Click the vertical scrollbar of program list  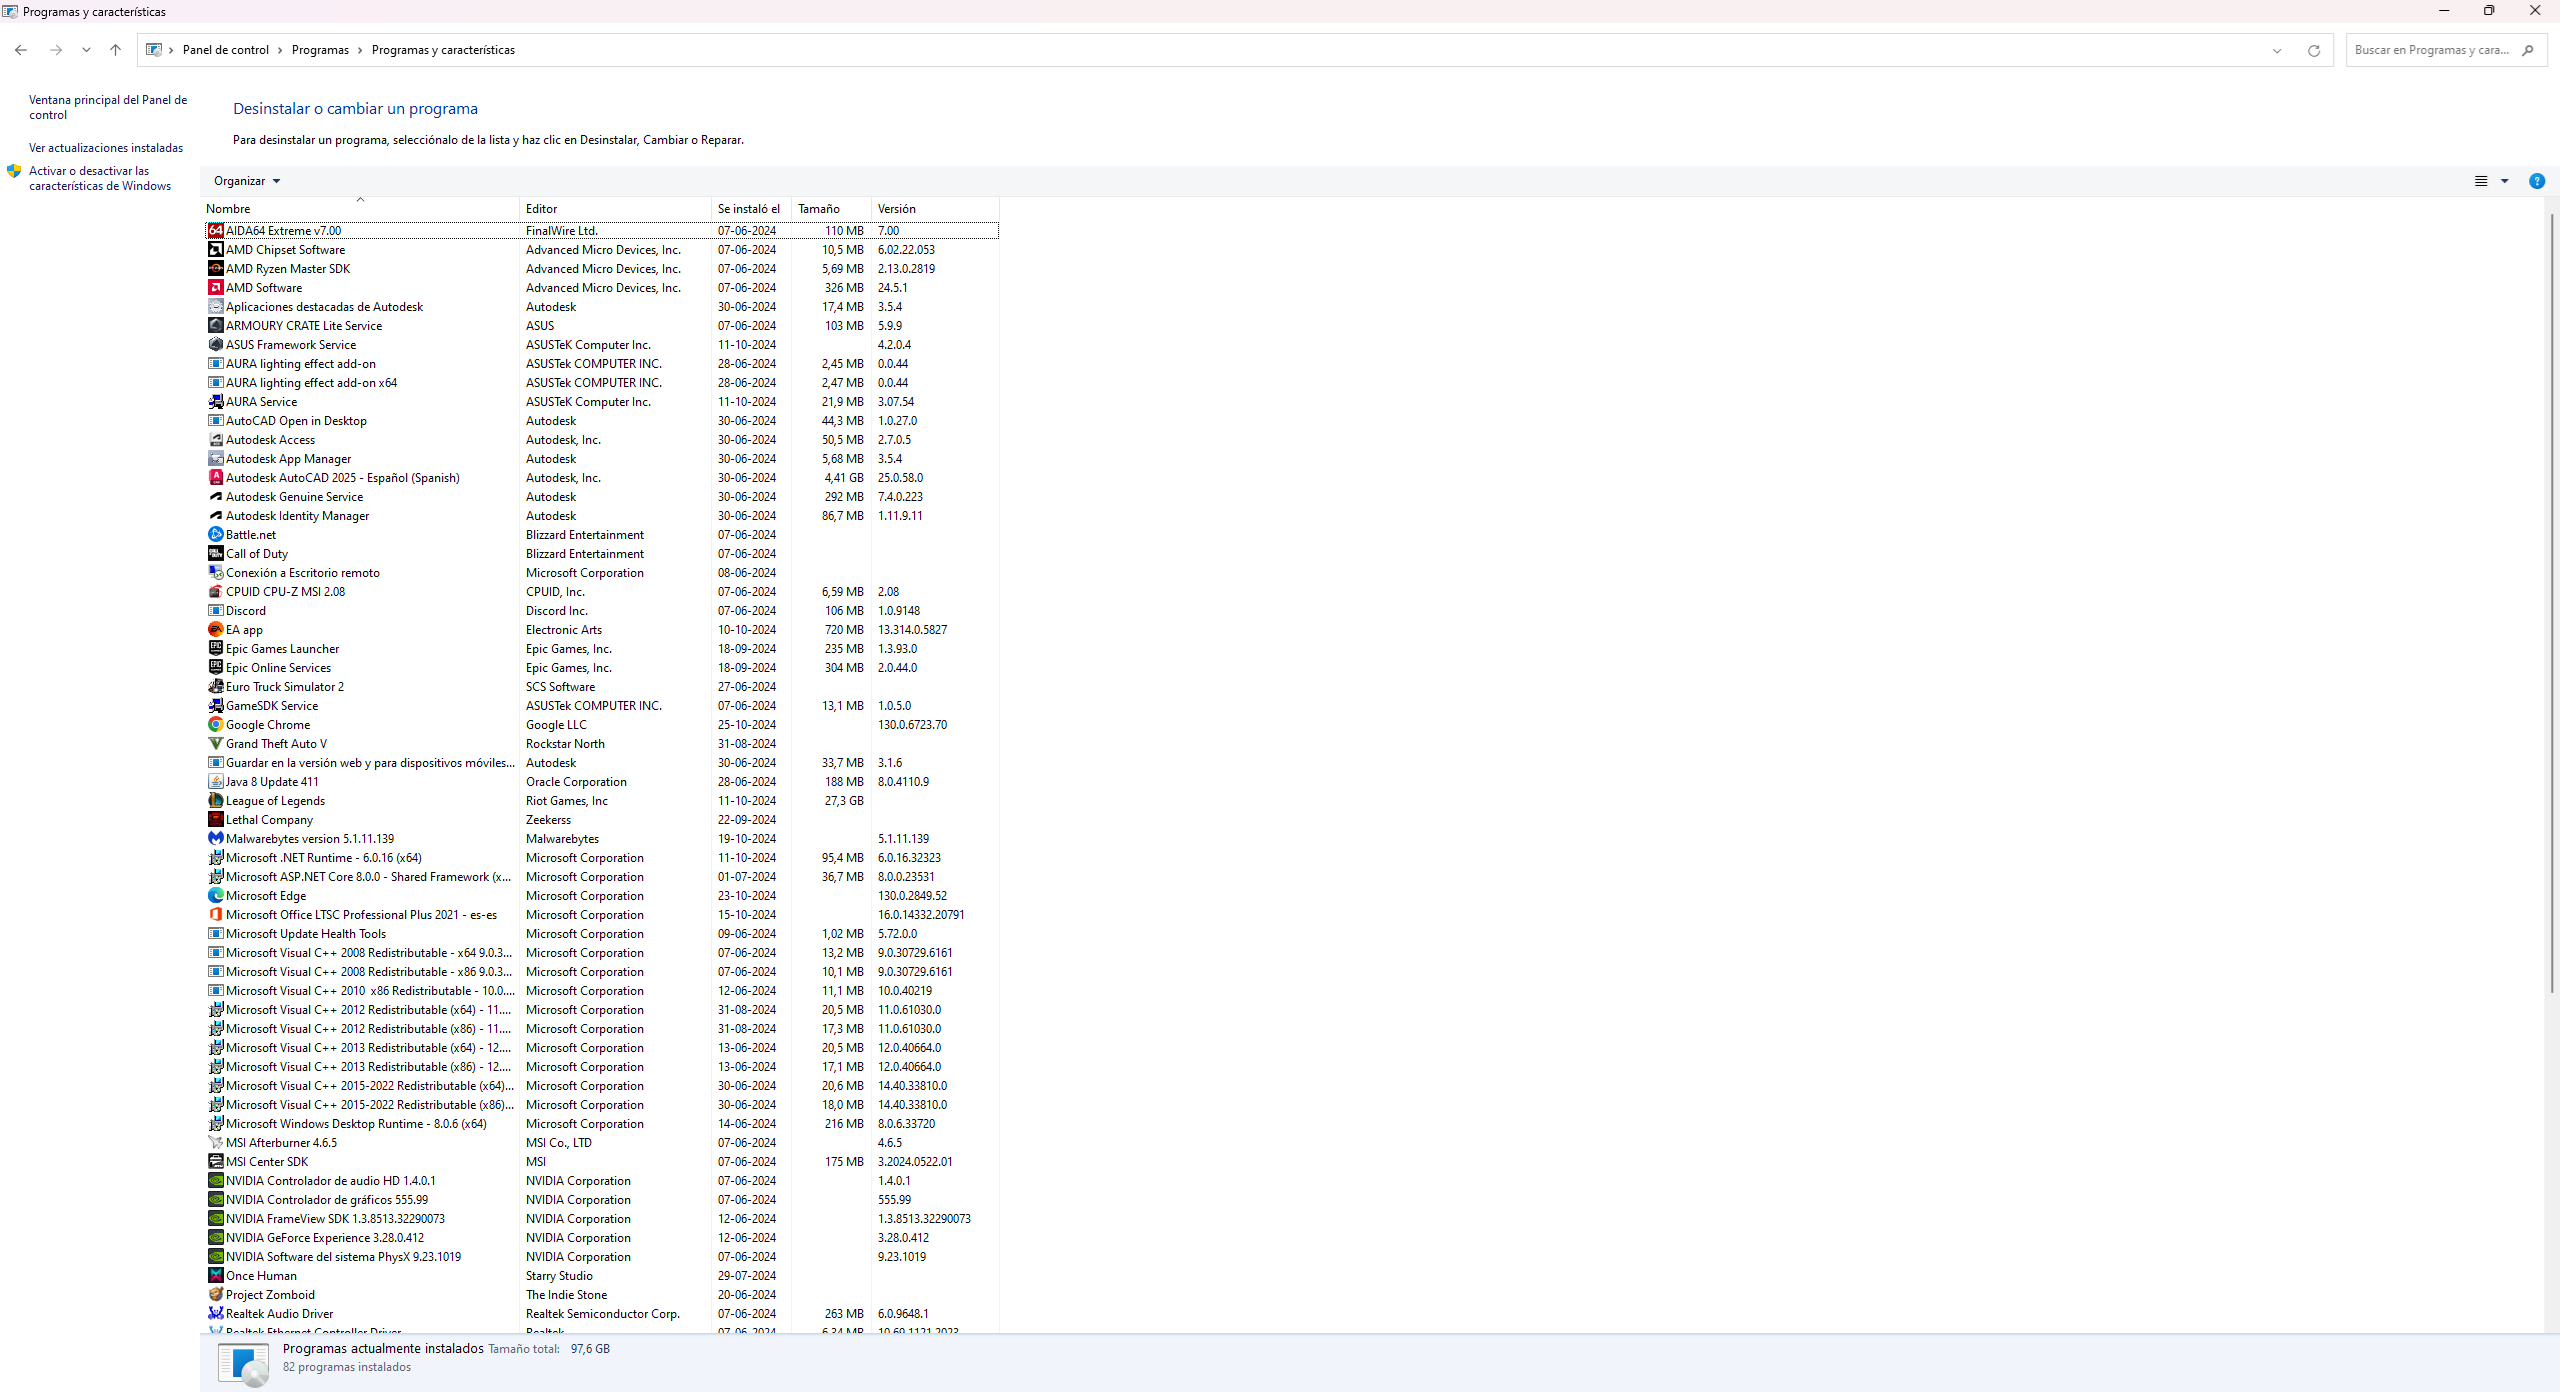coord(2550,605)
